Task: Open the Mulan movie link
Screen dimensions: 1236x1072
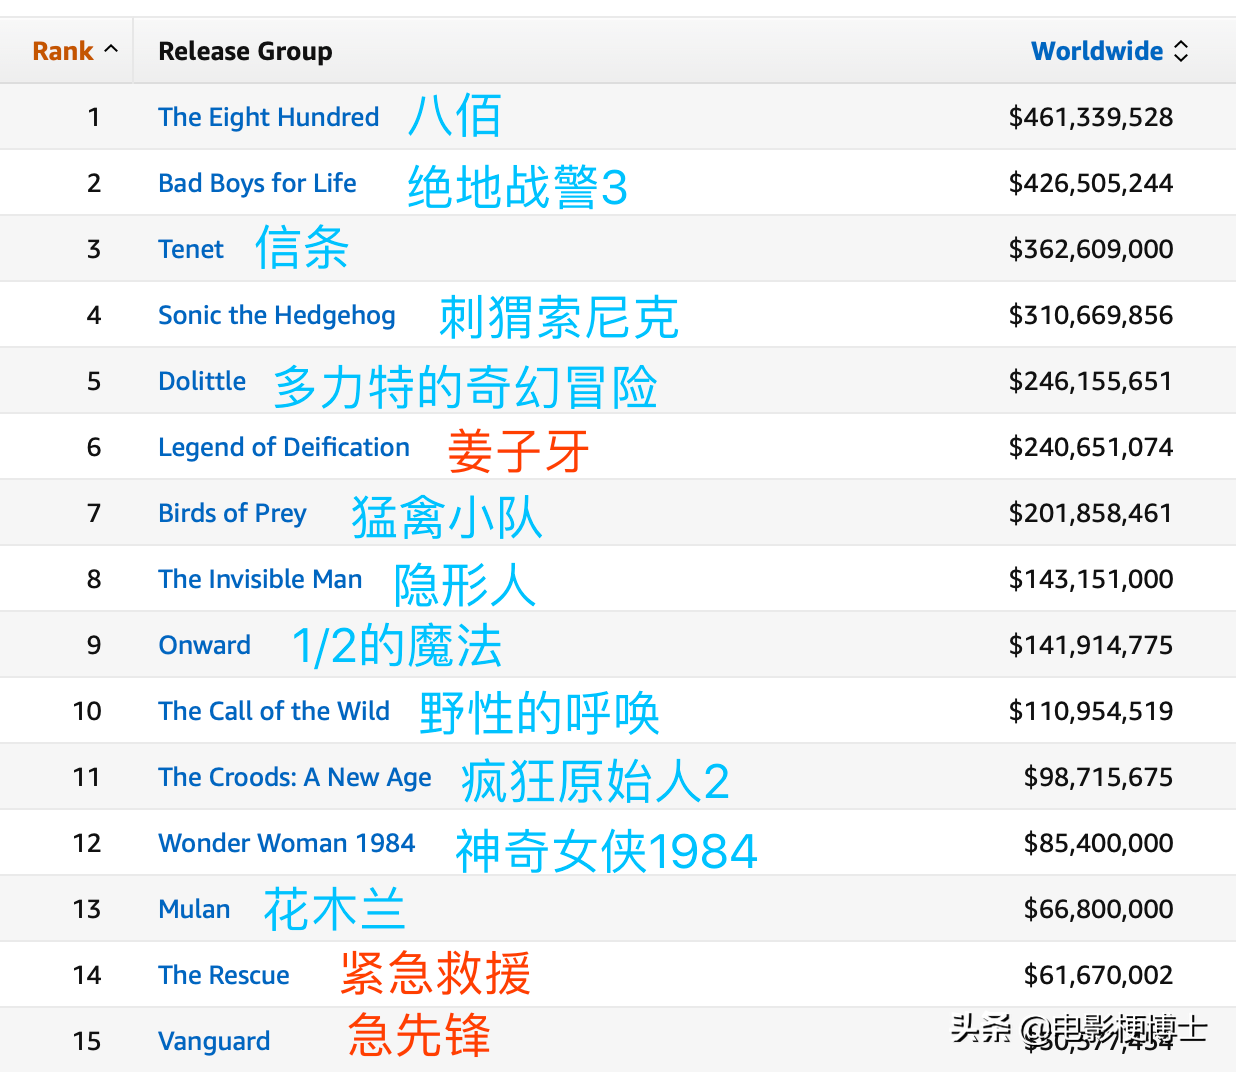Action: pos(194,909)
